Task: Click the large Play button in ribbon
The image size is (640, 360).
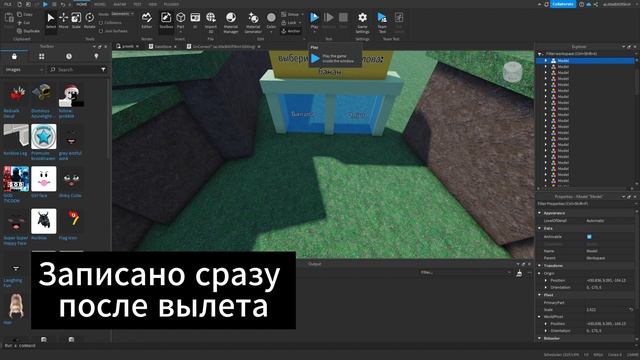Action: coord(314,20)
